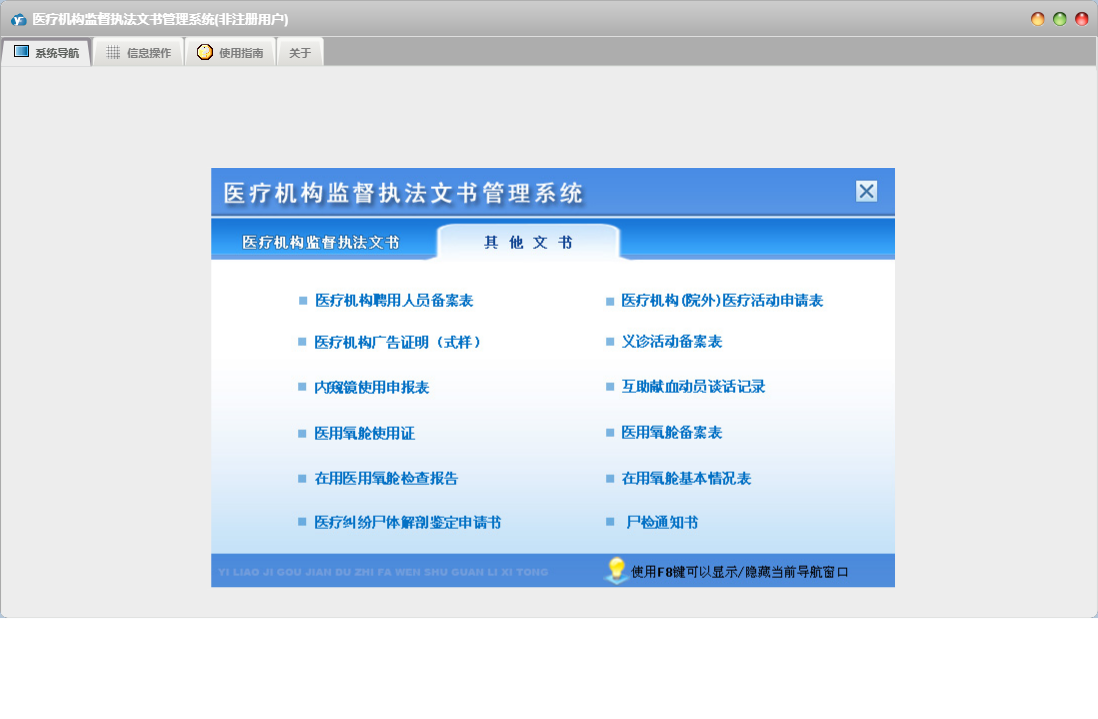This screenshot has width=1098, height=719.
Task: Open 尸检通知书
Action: coord(662,522)
